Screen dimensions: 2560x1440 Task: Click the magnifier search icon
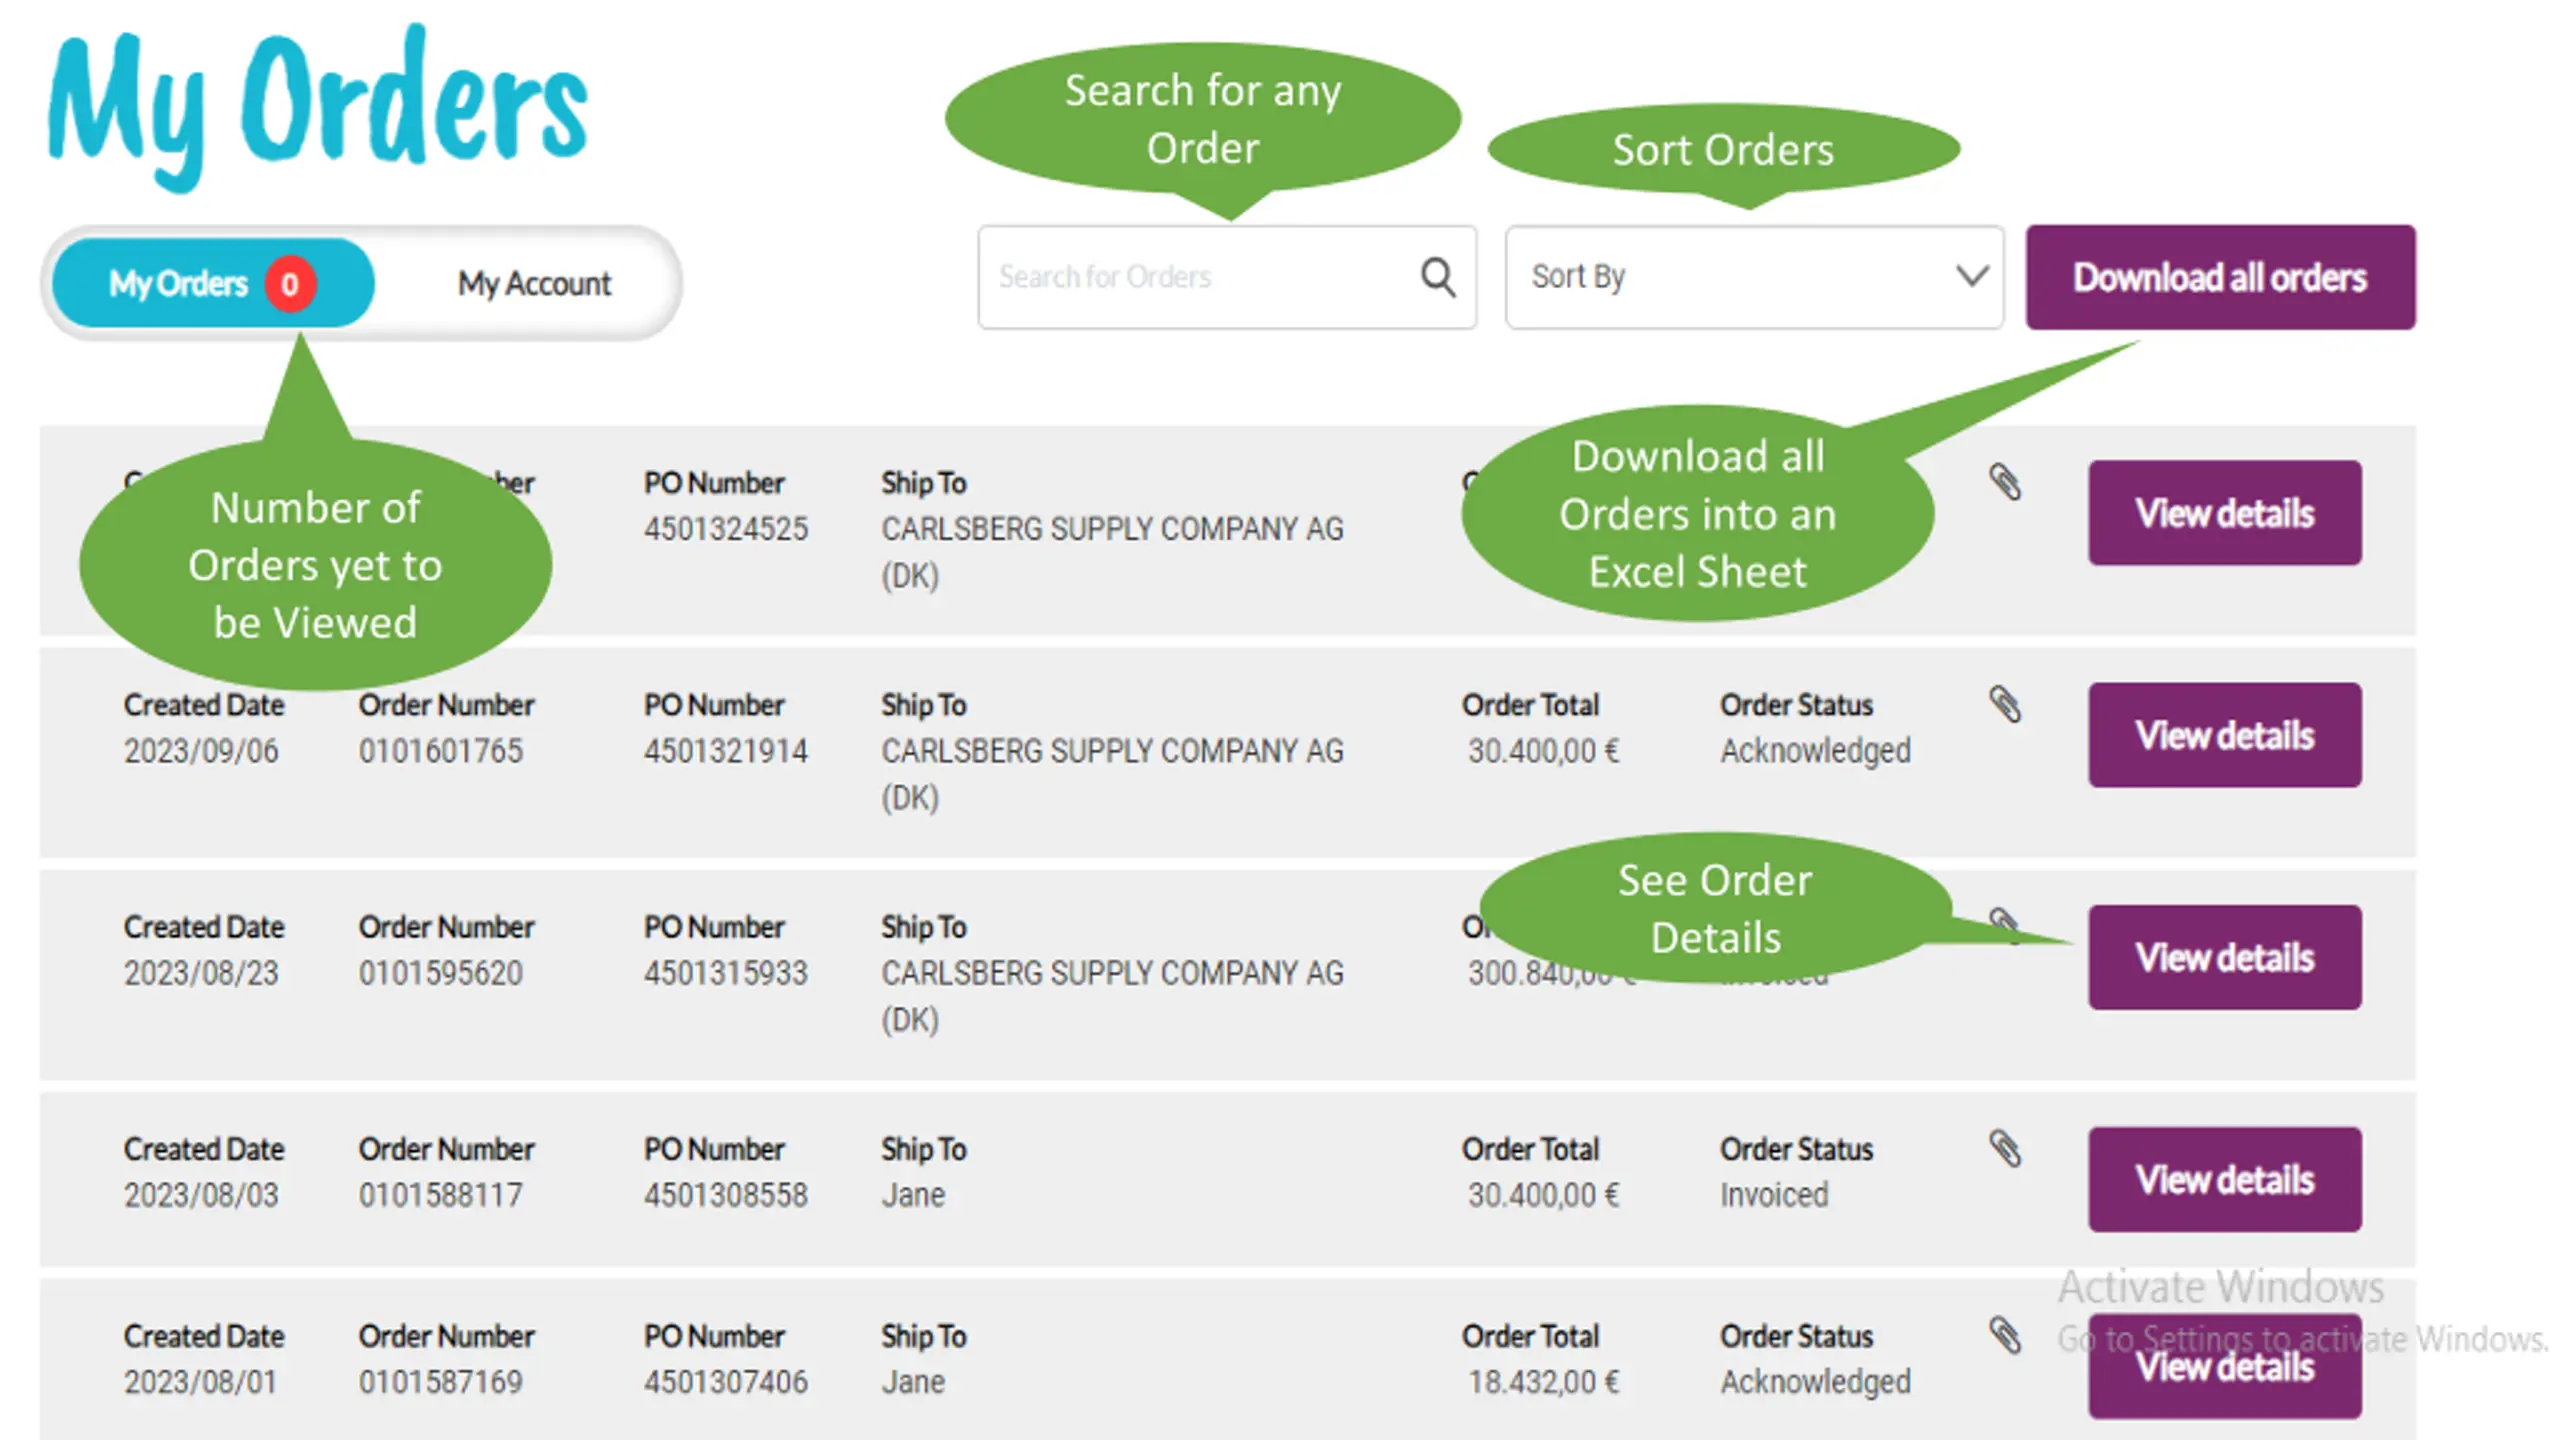pyautogui.click(x=1437, y=277)
